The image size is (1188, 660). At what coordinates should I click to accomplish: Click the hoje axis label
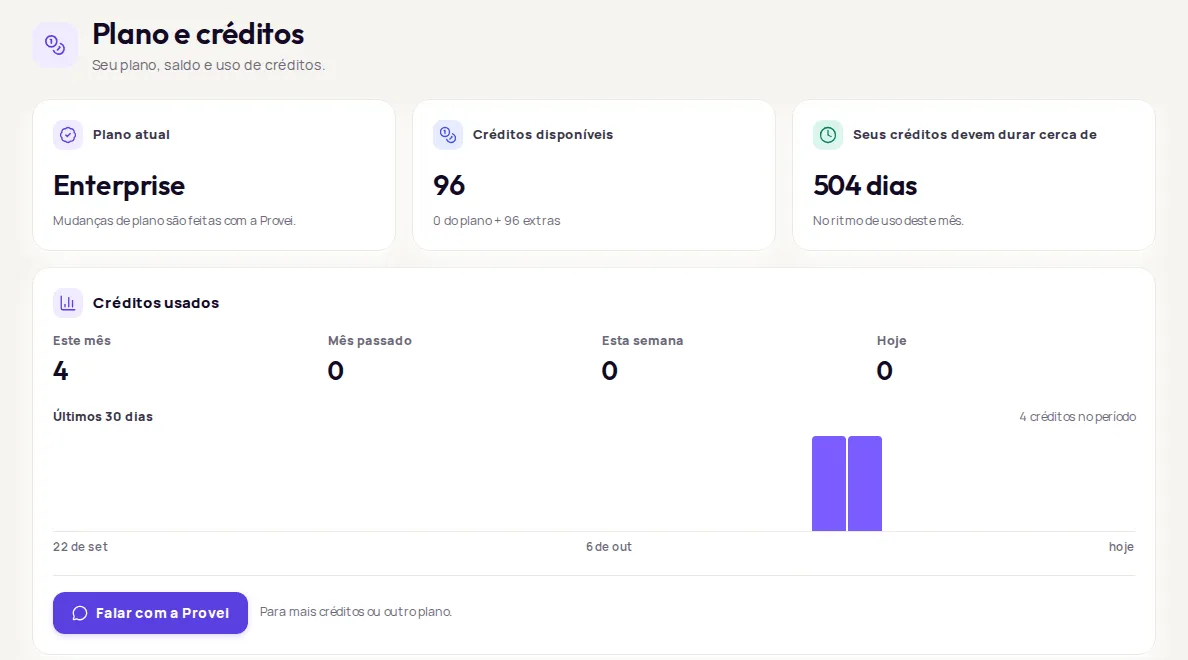(x=1121, y=547)
